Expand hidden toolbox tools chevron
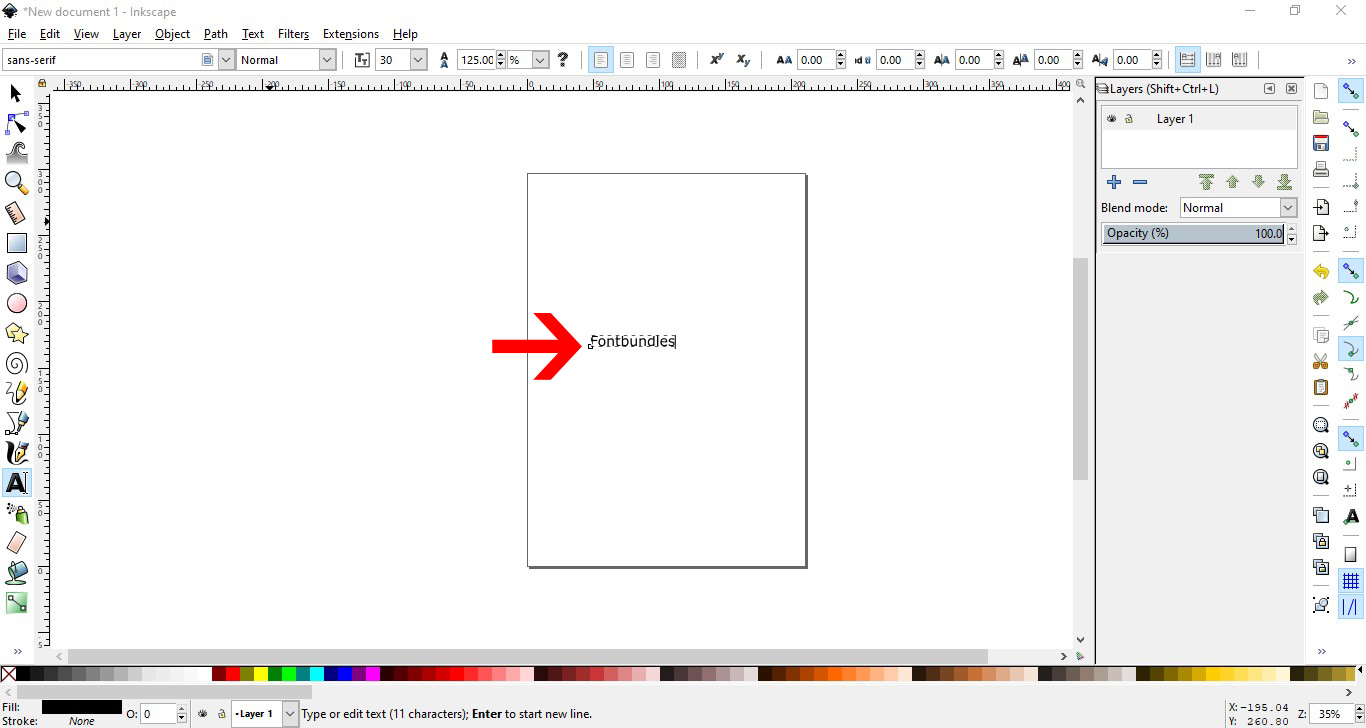 click(17, 652)
